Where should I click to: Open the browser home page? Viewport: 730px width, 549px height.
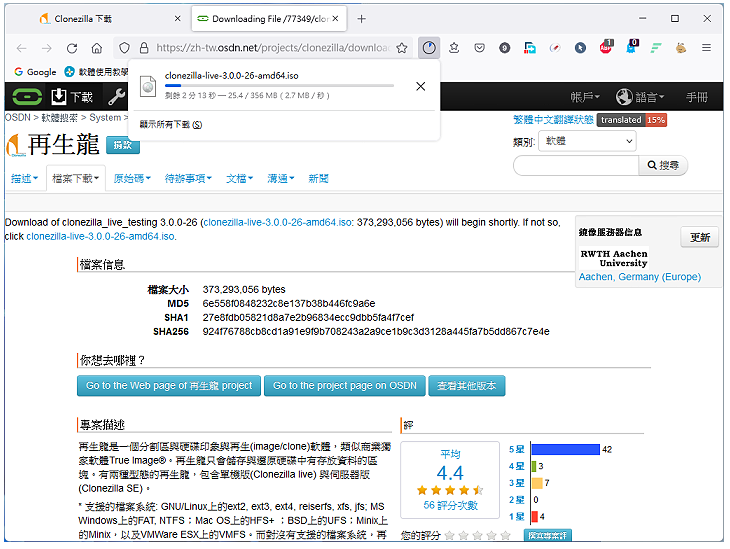click(x=96, y=48)
